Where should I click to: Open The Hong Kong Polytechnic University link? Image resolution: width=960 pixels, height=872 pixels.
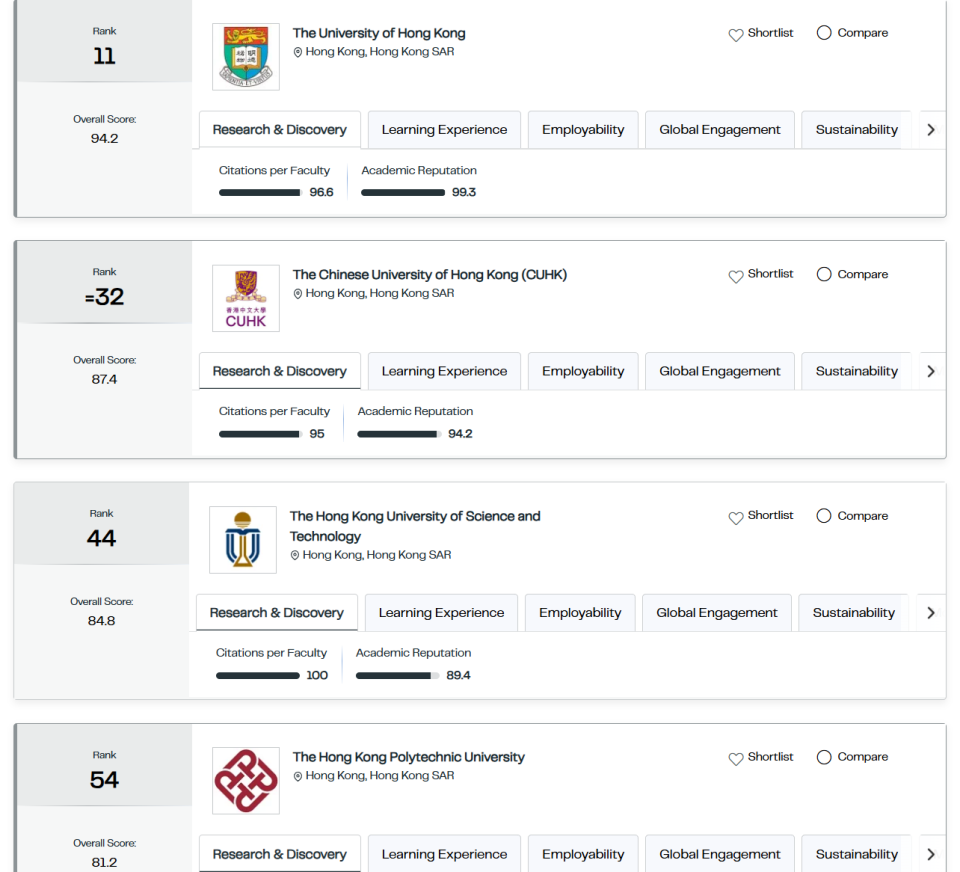pyautogui.click(x=408, y=757)
